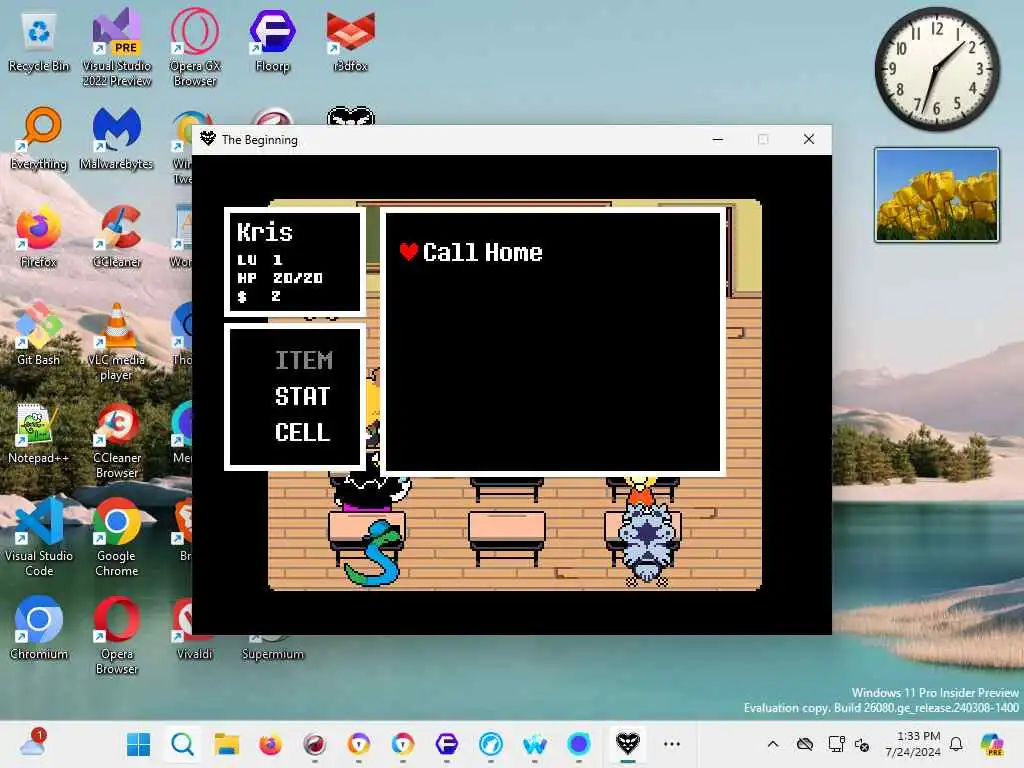This screenshot has width=1024, height=768.
Task: Open Git Bash desktop shortcut
Action: pos(39,334)
